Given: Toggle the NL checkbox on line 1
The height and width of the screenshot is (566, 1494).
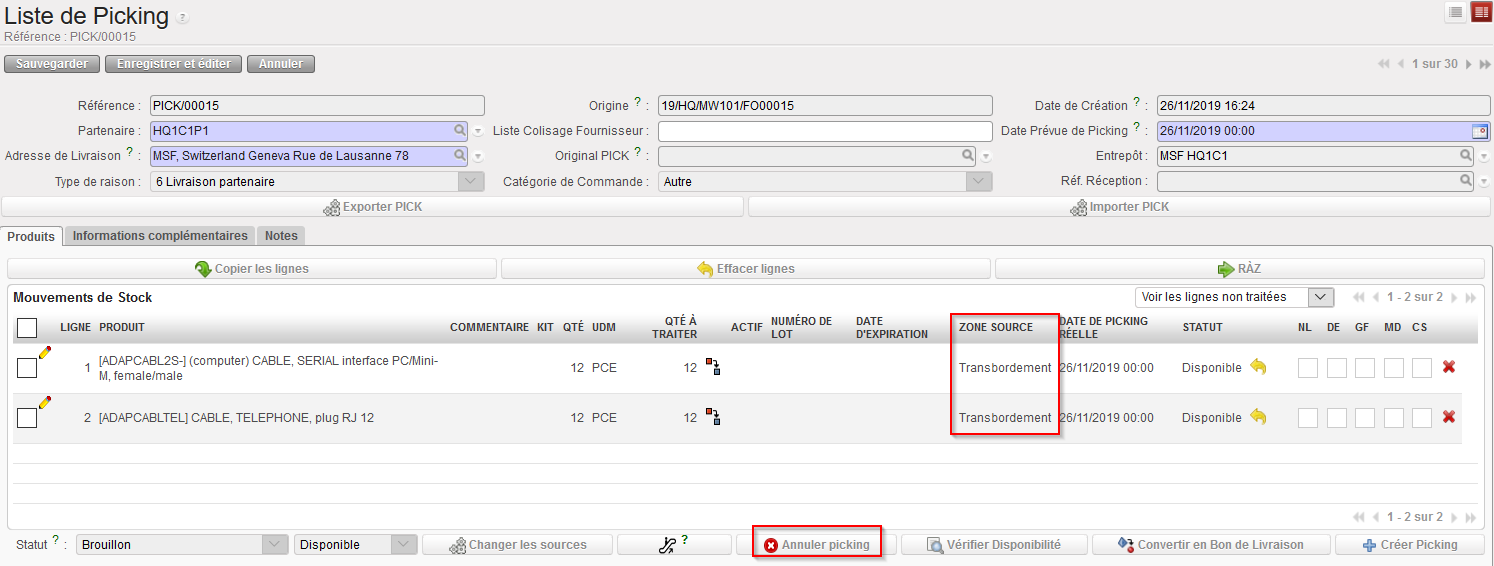Looking at the screenshot, I should 1307,368.
